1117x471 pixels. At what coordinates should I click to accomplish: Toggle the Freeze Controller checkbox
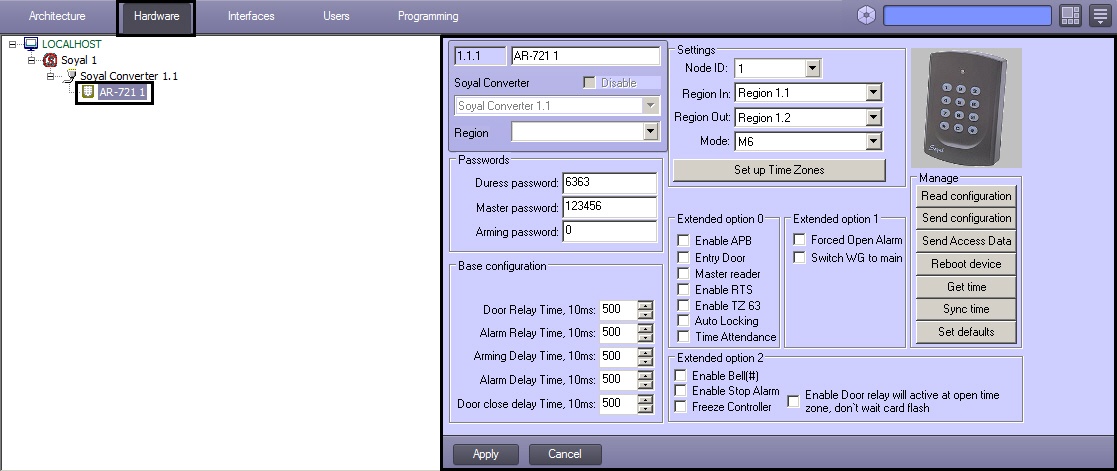coord(682,407)
